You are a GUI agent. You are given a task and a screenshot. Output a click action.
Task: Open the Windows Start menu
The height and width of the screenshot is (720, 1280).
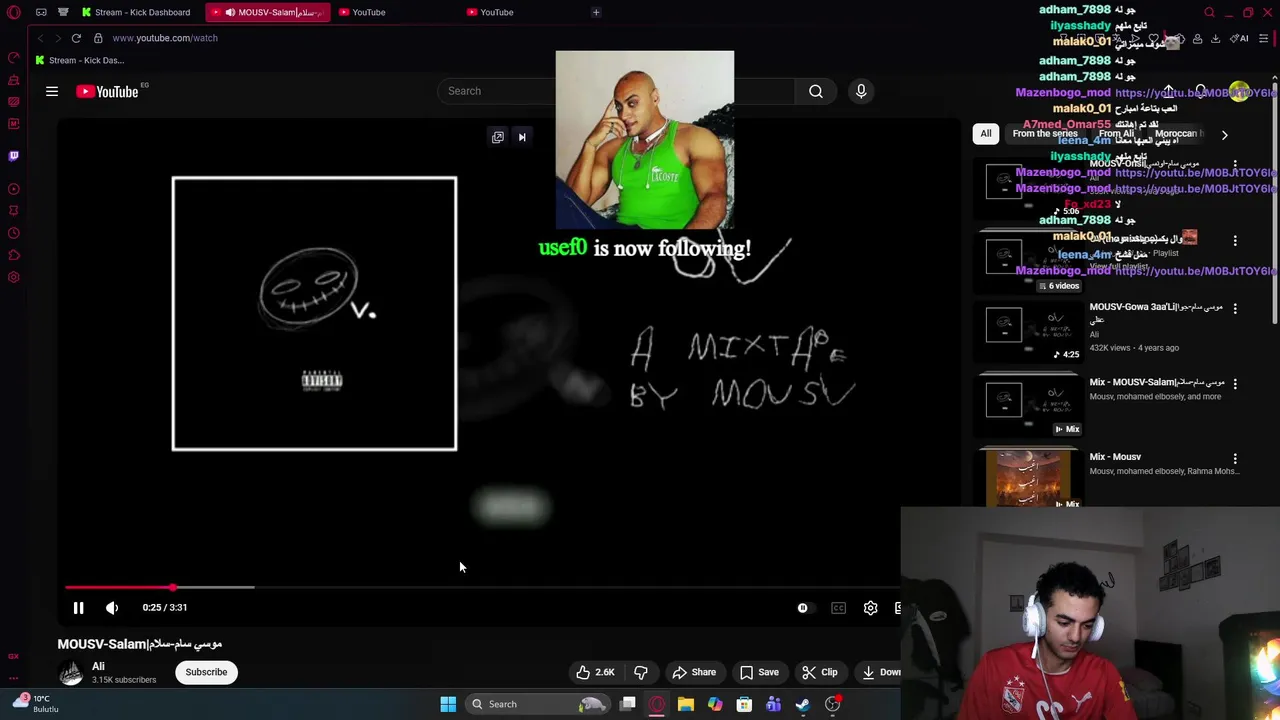[448, 704]
